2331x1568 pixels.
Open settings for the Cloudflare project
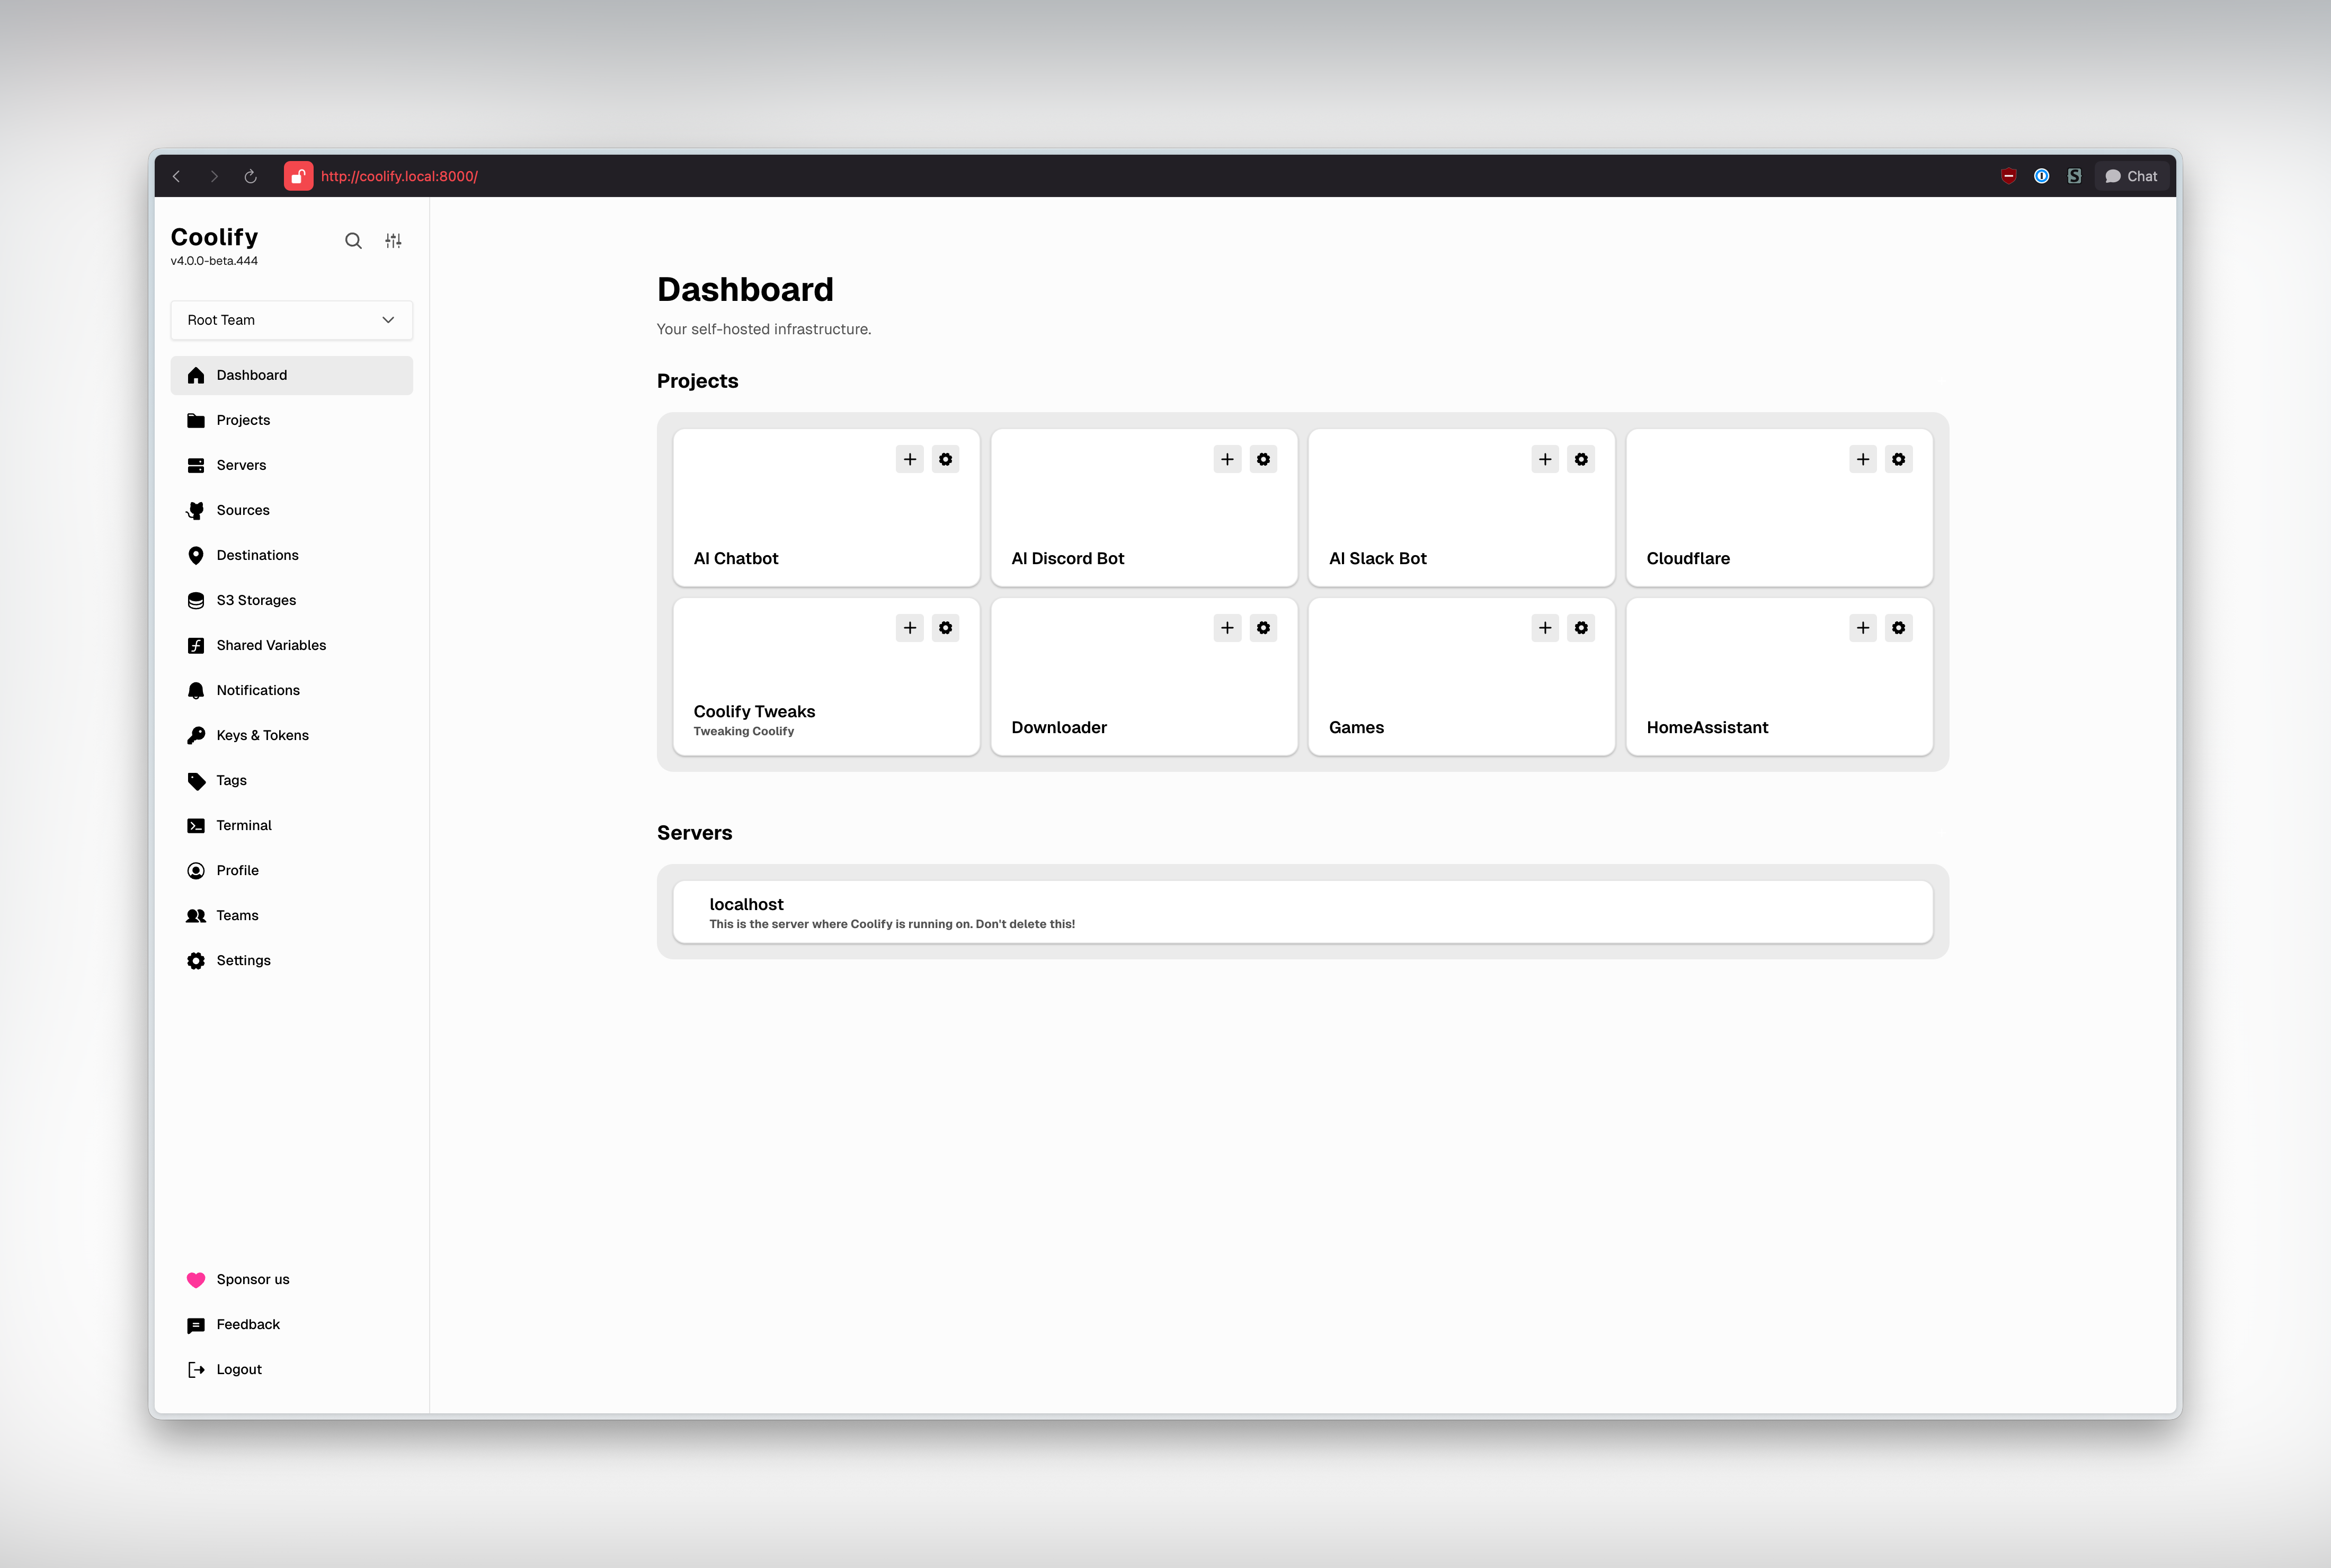[1898, 459]
